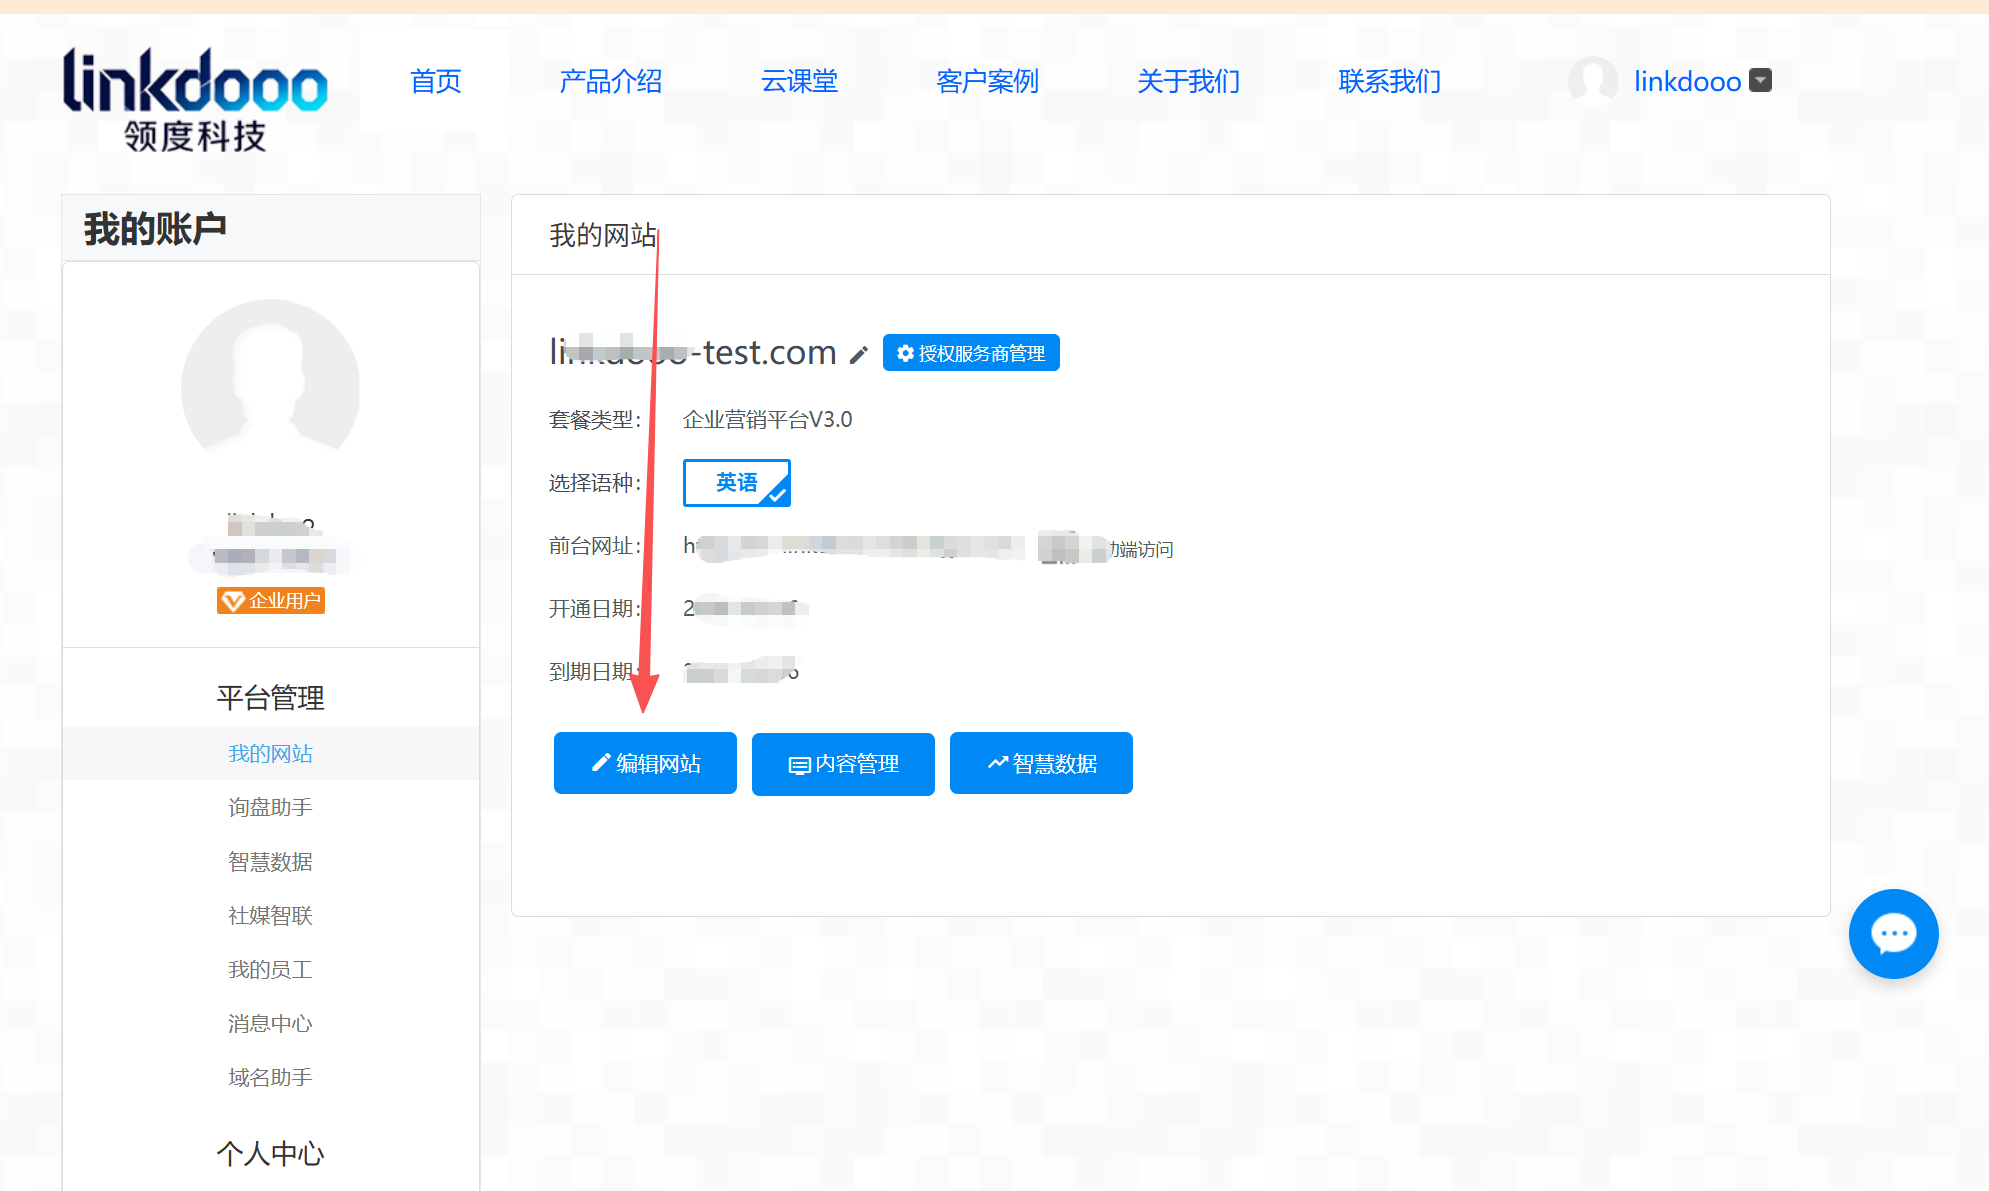This screenshot has width=1989, height=1191.
Task: Click the linkdooo company logo
Action: pos(195,99)
